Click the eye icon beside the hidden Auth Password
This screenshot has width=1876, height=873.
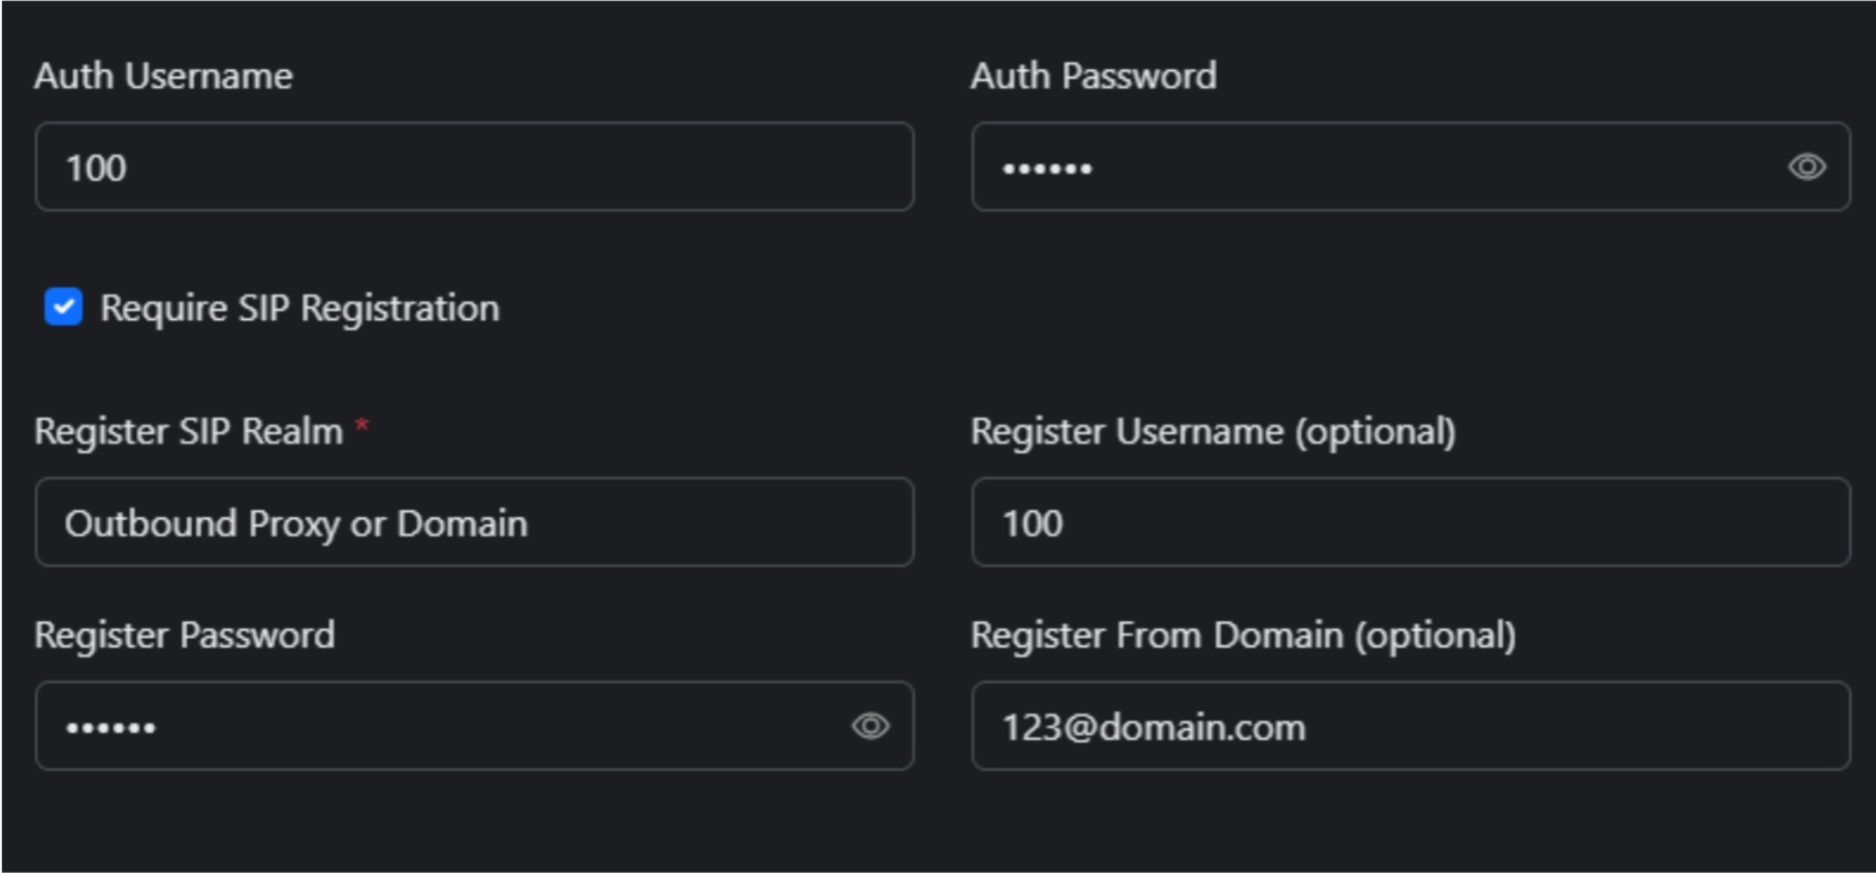(1809, 168)
